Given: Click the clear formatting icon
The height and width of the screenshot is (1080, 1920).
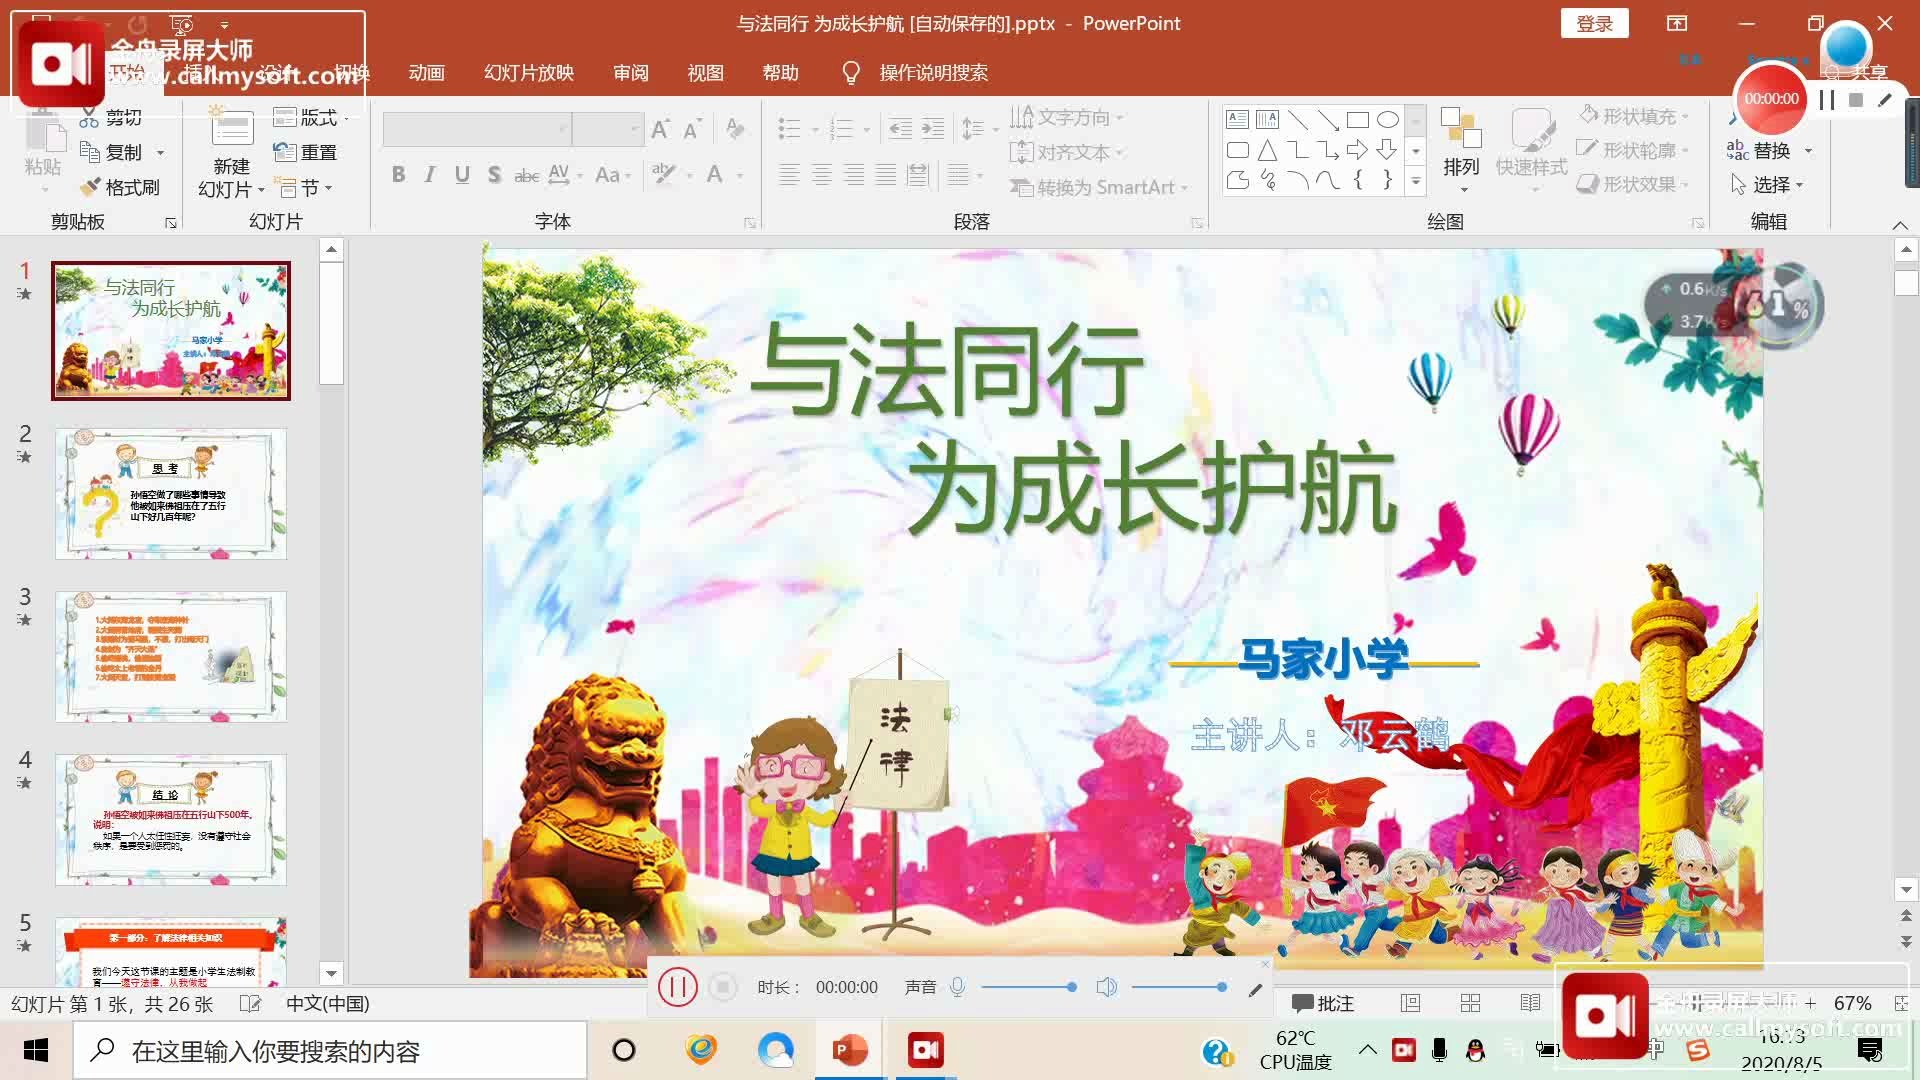Looking at the screenshot, I should 736,129.
